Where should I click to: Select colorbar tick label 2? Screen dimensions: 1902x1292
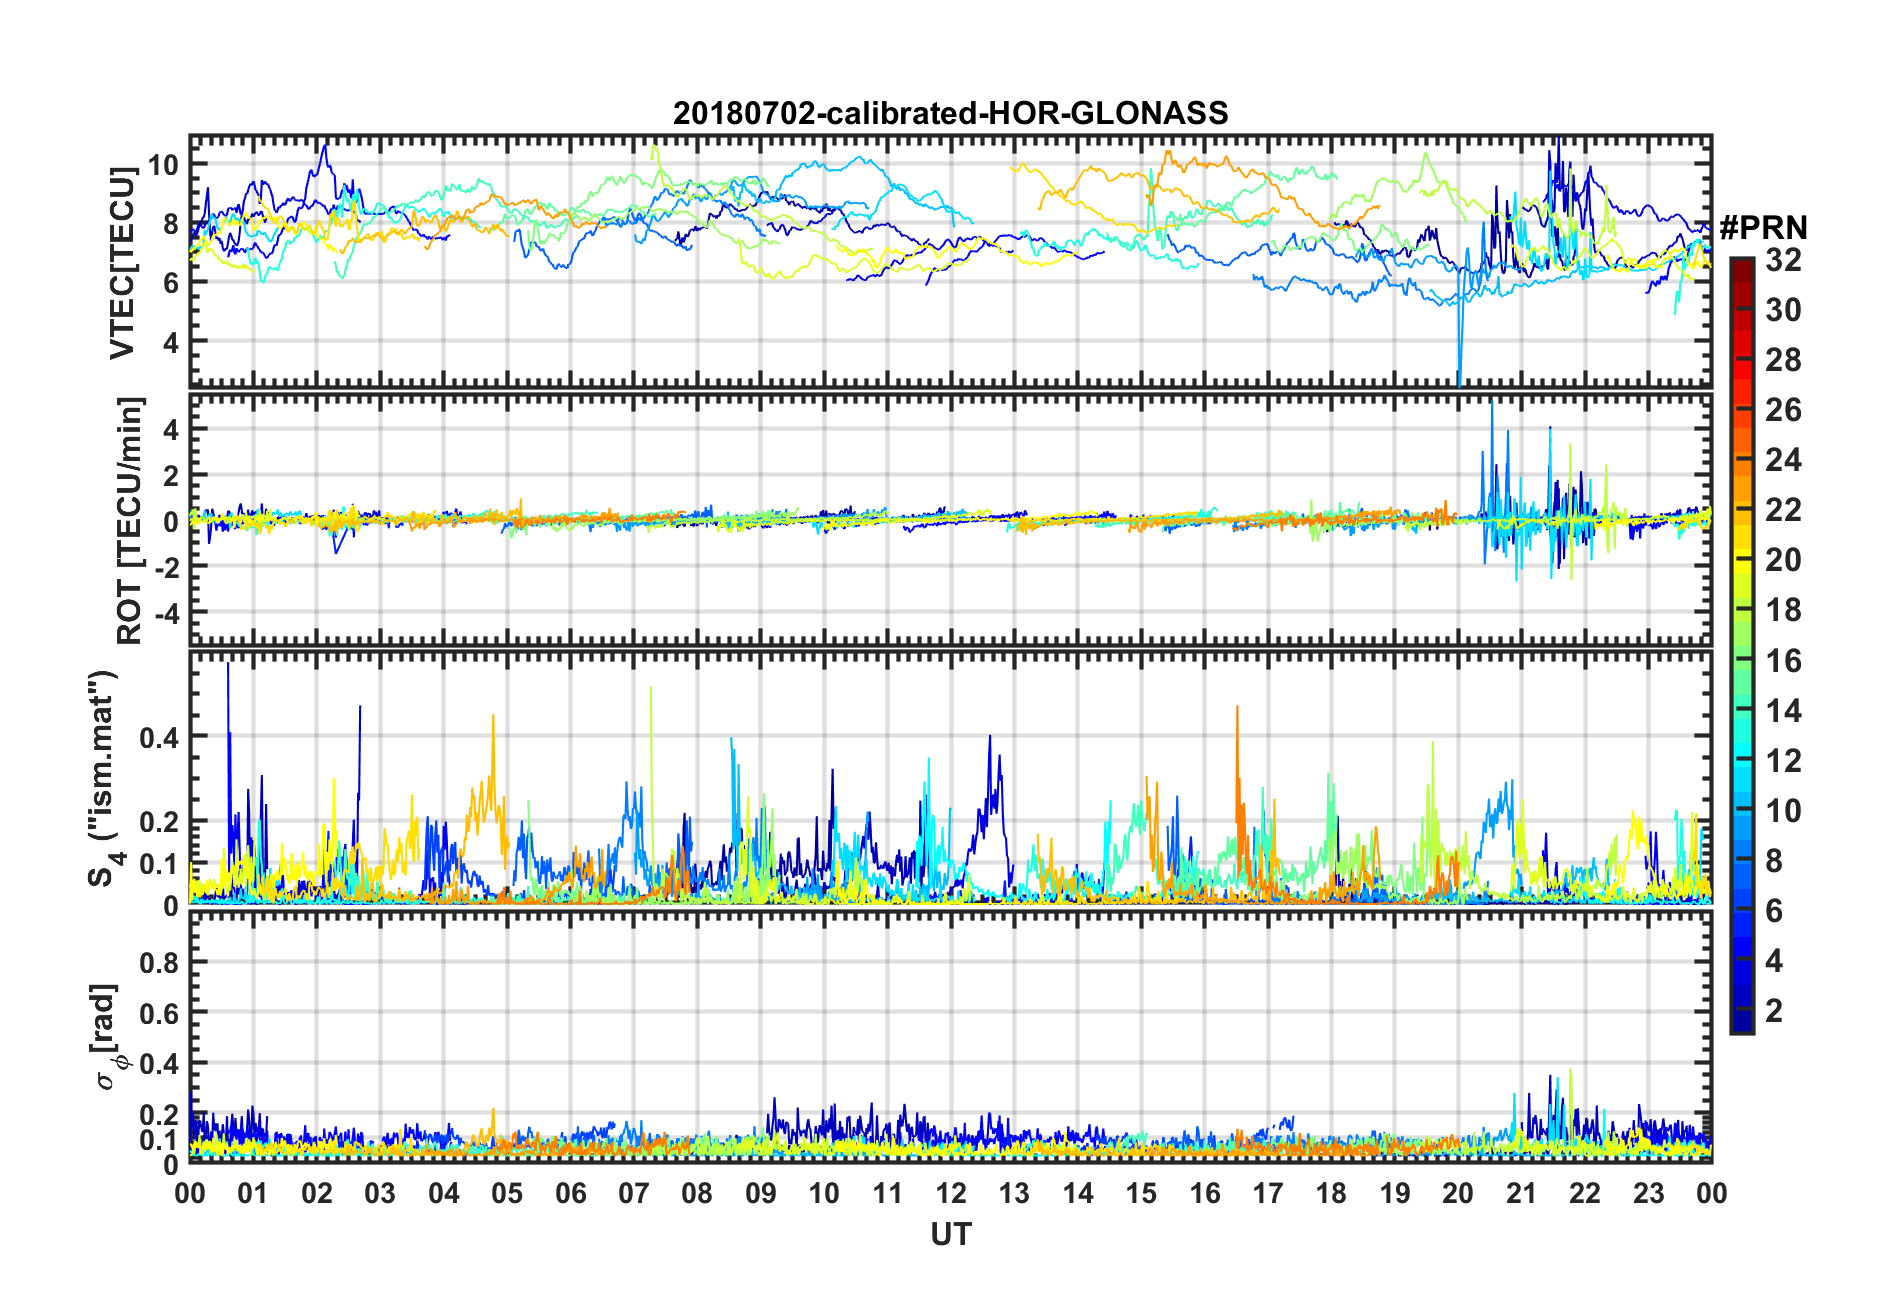point(1774,1011)
